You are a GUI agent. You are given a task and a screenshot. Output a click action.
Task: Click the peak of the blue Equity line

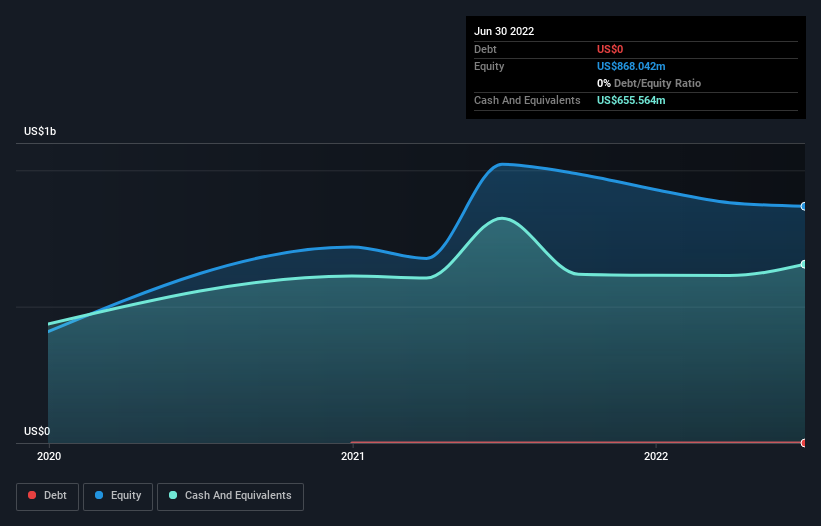tap(502, 164)
